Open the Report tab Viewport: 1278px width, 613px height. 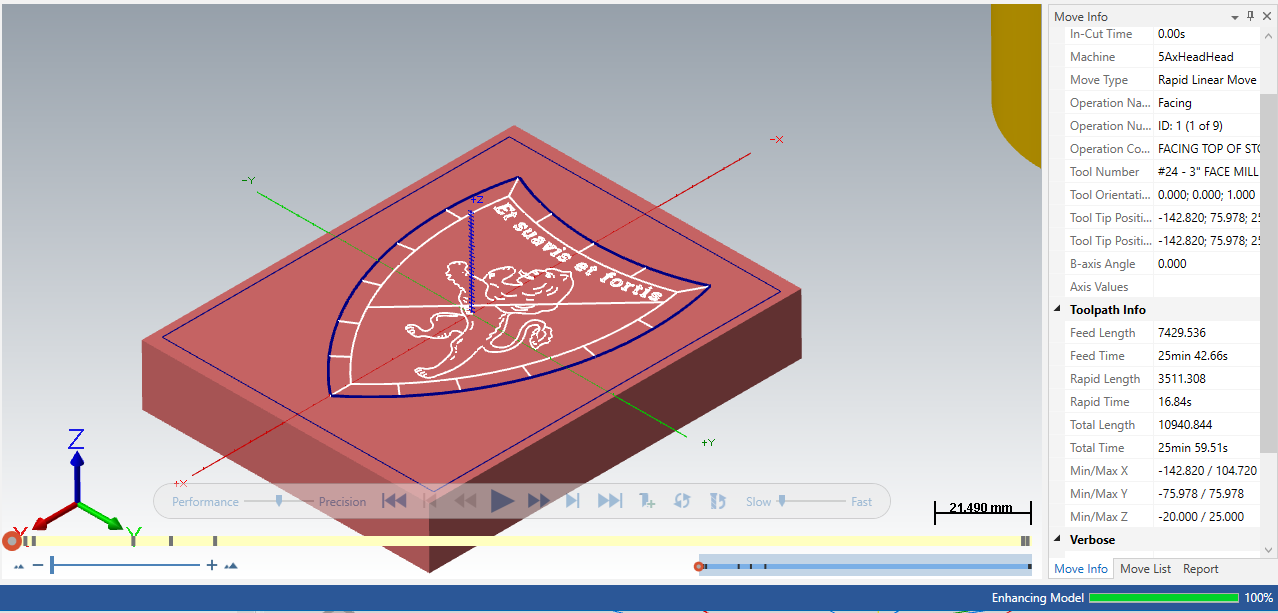[x=1200, y=569]
